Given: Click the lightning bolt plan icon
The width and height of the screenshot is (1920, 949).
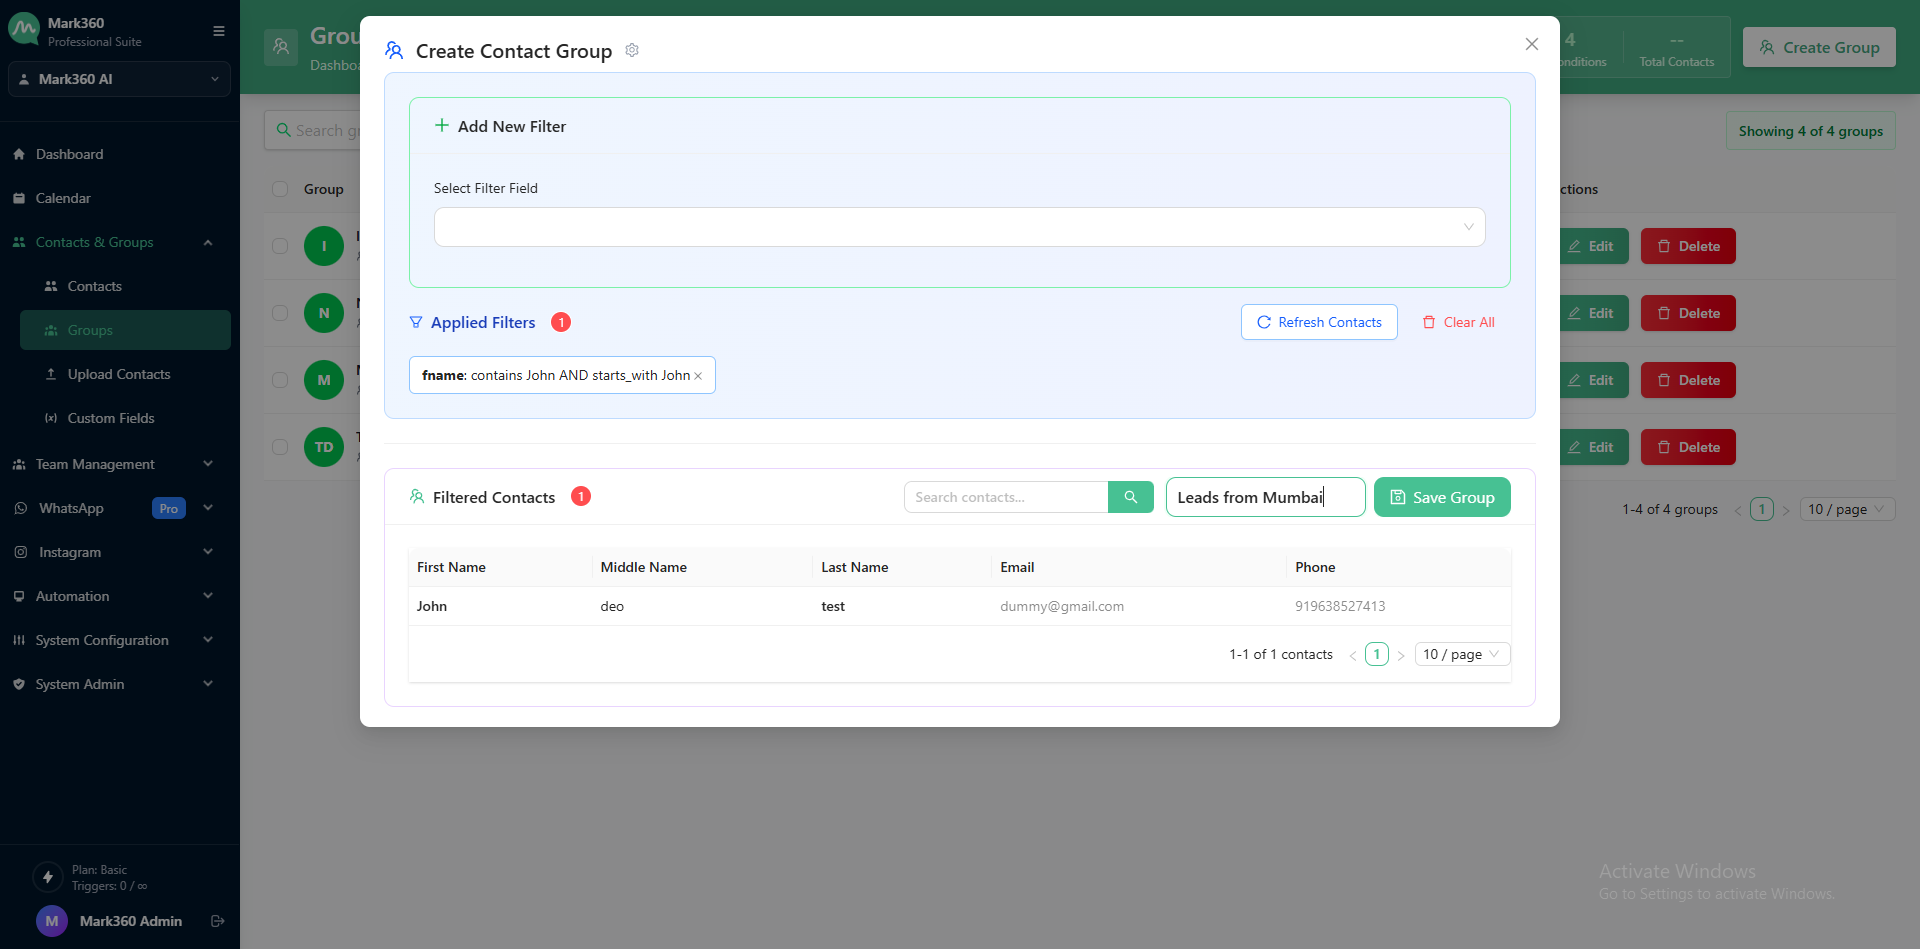Looking at the screenshot, I should click(47, 877).
